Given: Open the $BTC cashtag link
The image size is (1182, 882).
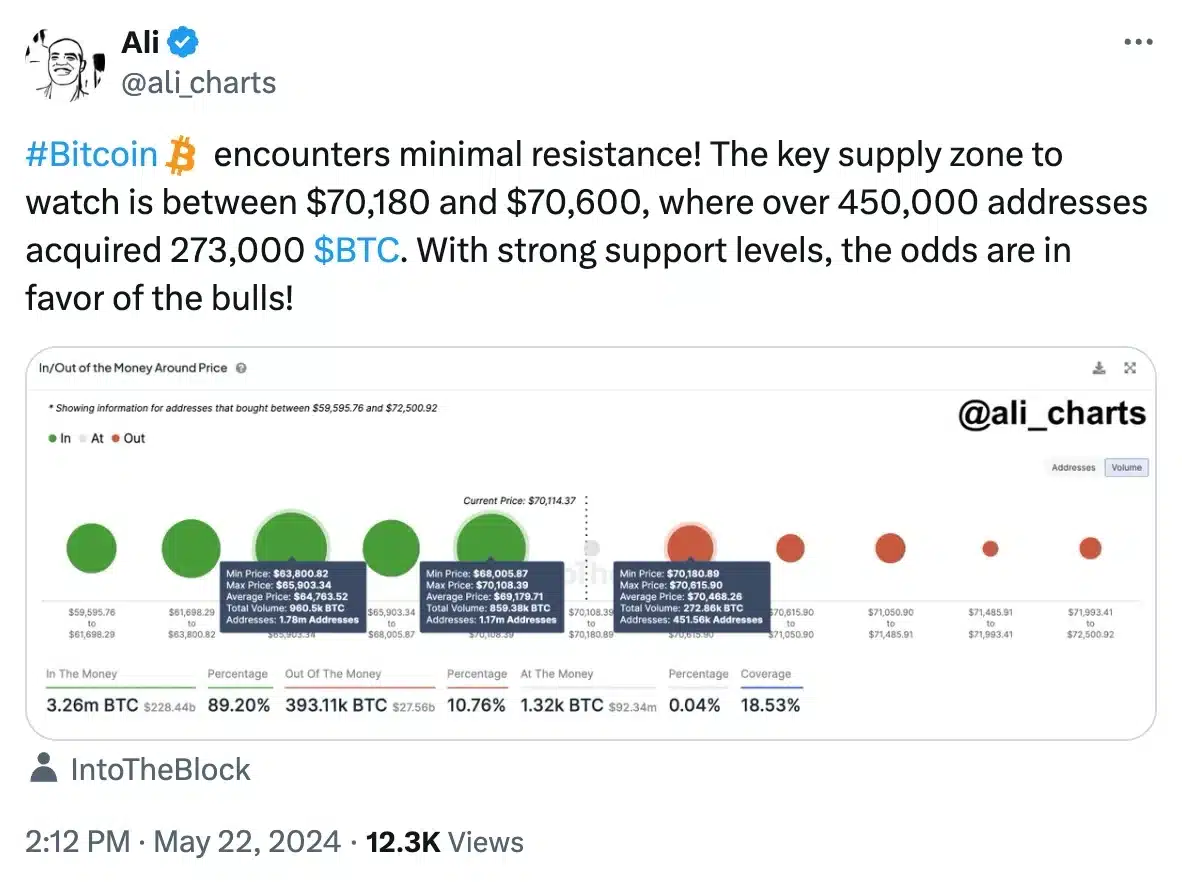Looking at the screenshot, I should 356,250.
